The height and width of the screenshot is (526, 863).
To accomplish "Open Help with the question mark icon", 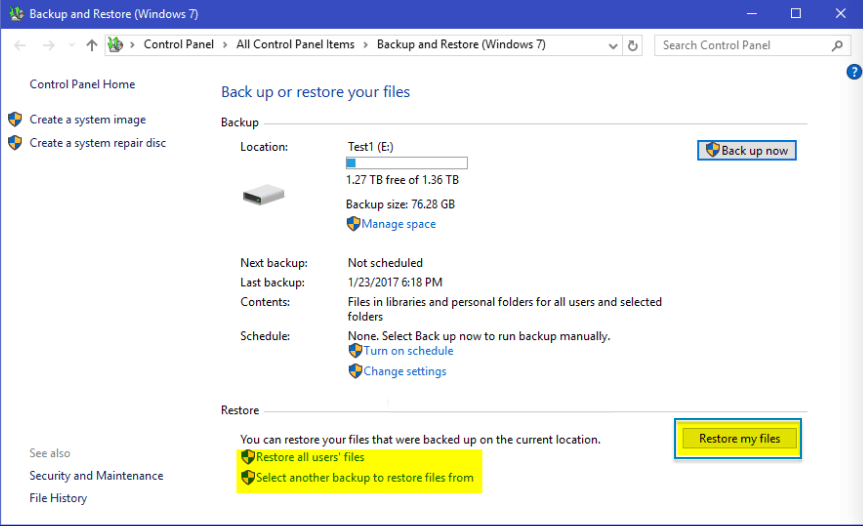I will tap(854, 72).
